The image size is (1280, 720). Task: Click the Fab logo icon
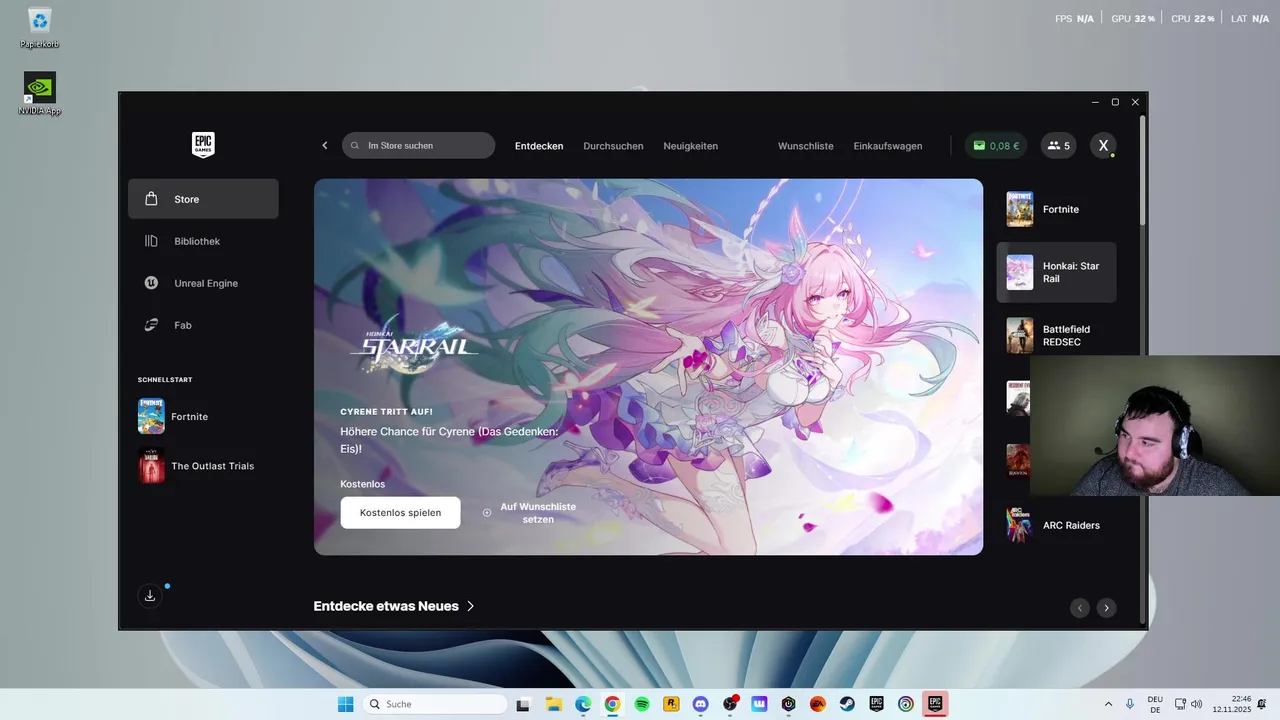[151, 325]
